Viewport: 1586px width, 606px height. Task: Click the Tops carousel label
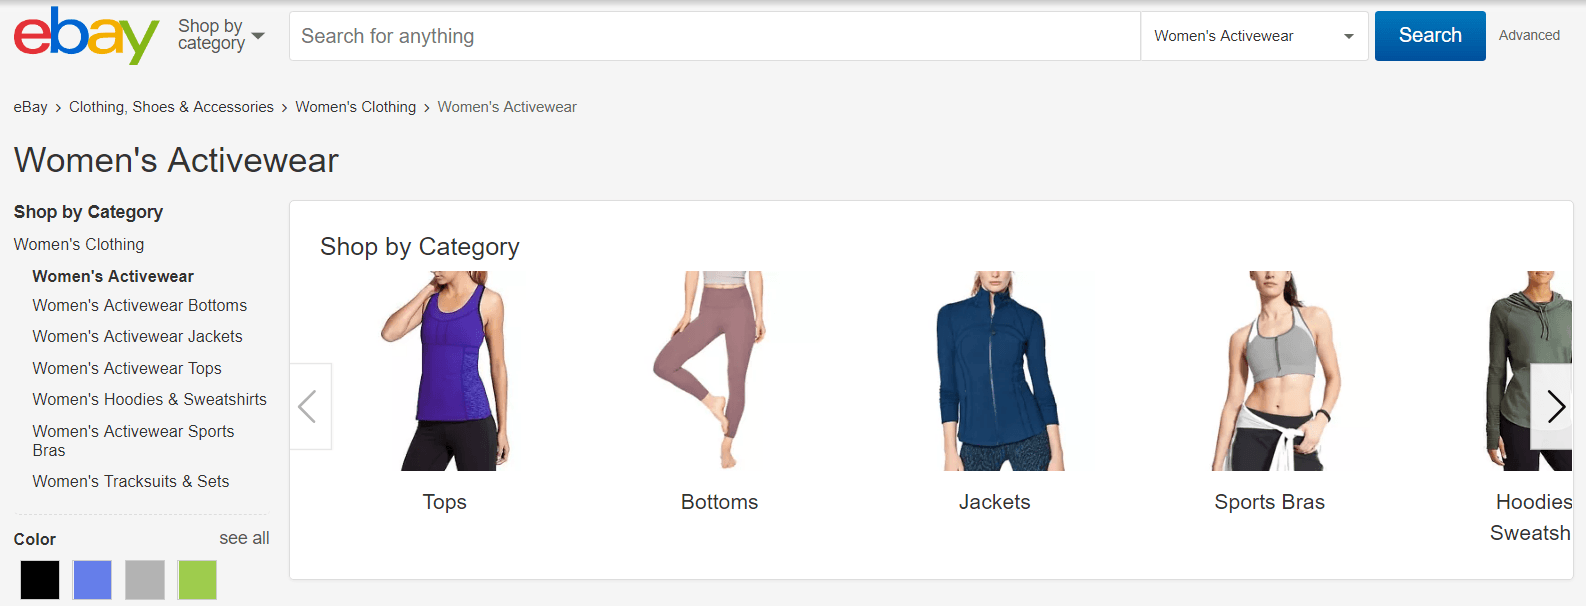pyautogui.click(x=445, y=502)
